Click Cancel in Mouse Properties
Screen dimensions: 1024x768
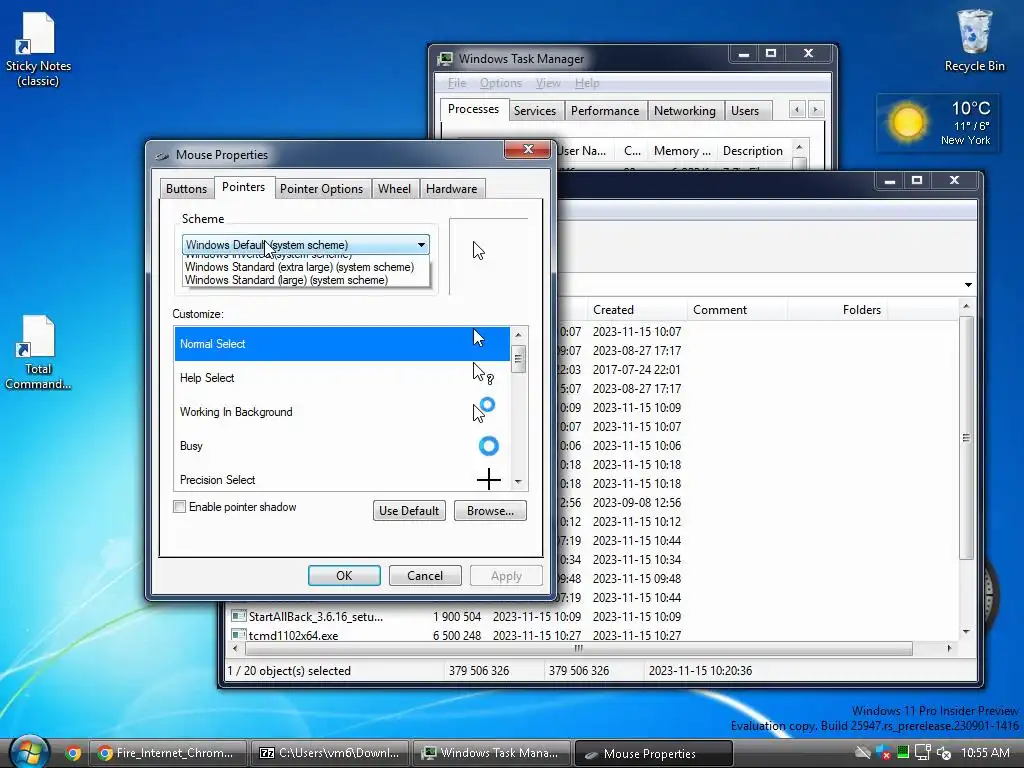425,575
